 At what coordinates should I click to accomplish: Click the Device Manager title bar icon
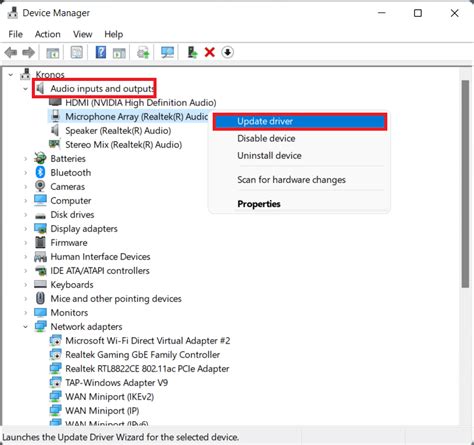12,13
